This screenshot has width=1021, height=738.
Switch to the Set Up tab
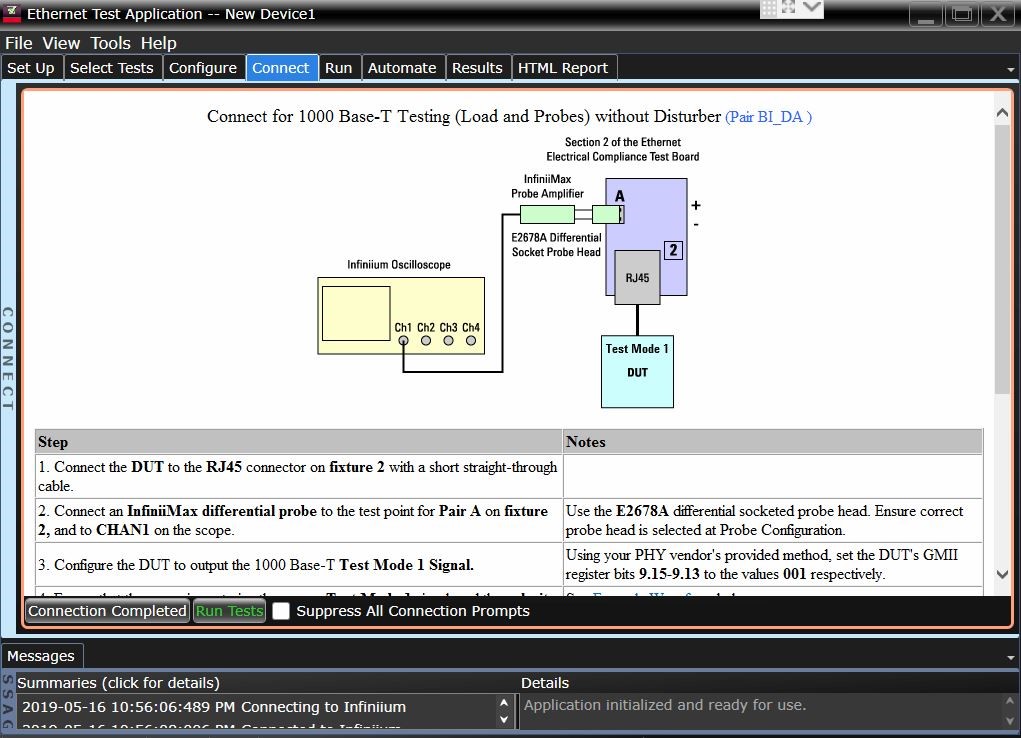click(31, 67)
